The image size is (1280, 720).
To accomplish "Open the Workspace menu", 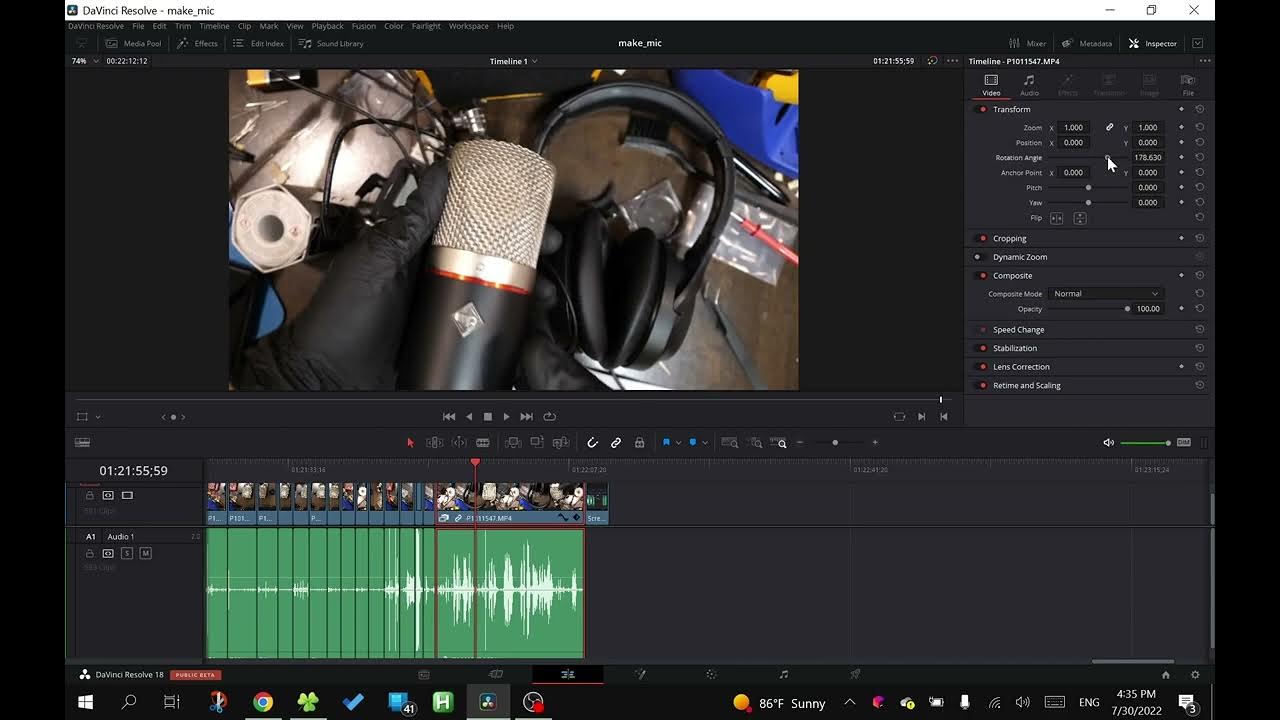I will (469, 26).
